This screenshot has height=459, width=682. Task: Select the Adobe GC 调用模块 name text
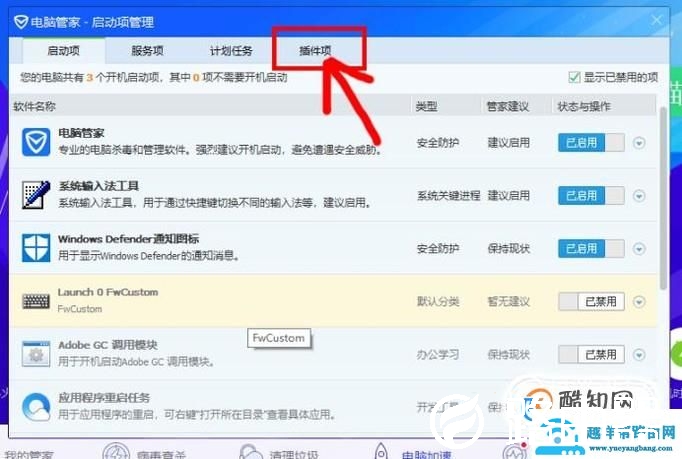(x=108, y=345)
